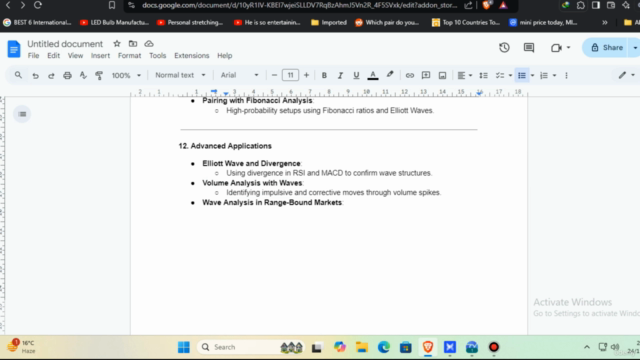Open File Explorer from taskbar
Image resolution: width=640 pixels, height=360 pixels.
tap(362, 347)
